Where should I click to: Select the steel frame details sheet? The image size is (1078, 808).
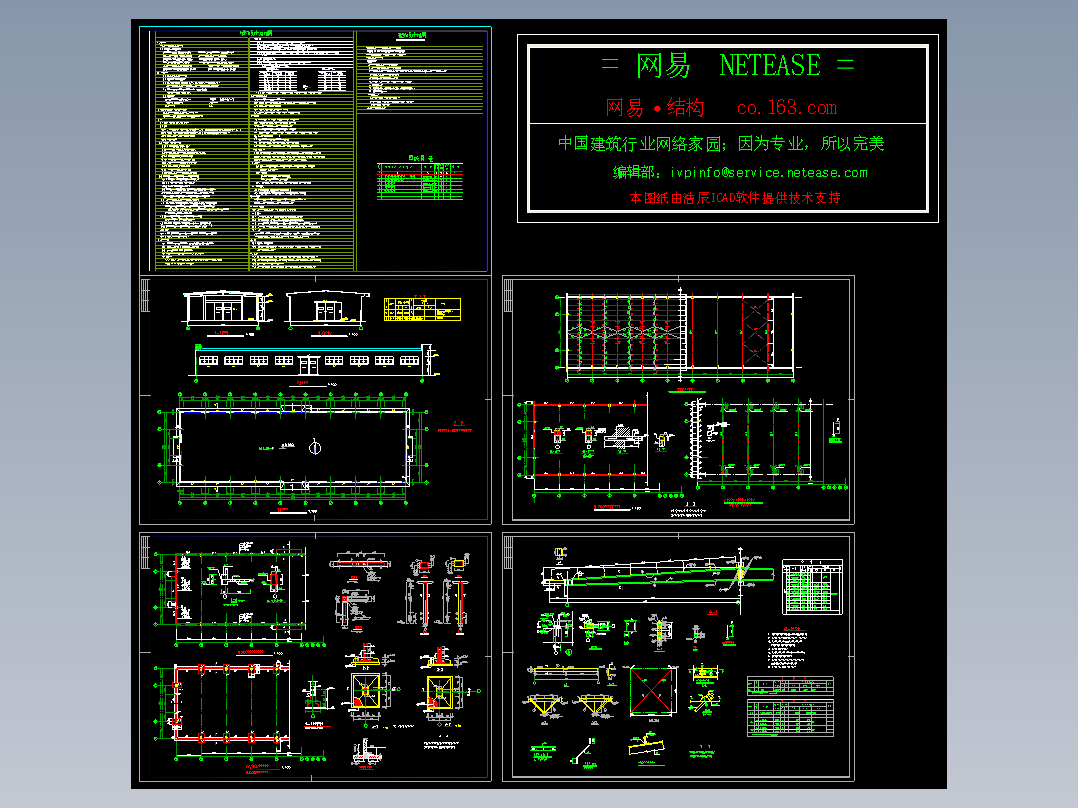tap(679, 657)
